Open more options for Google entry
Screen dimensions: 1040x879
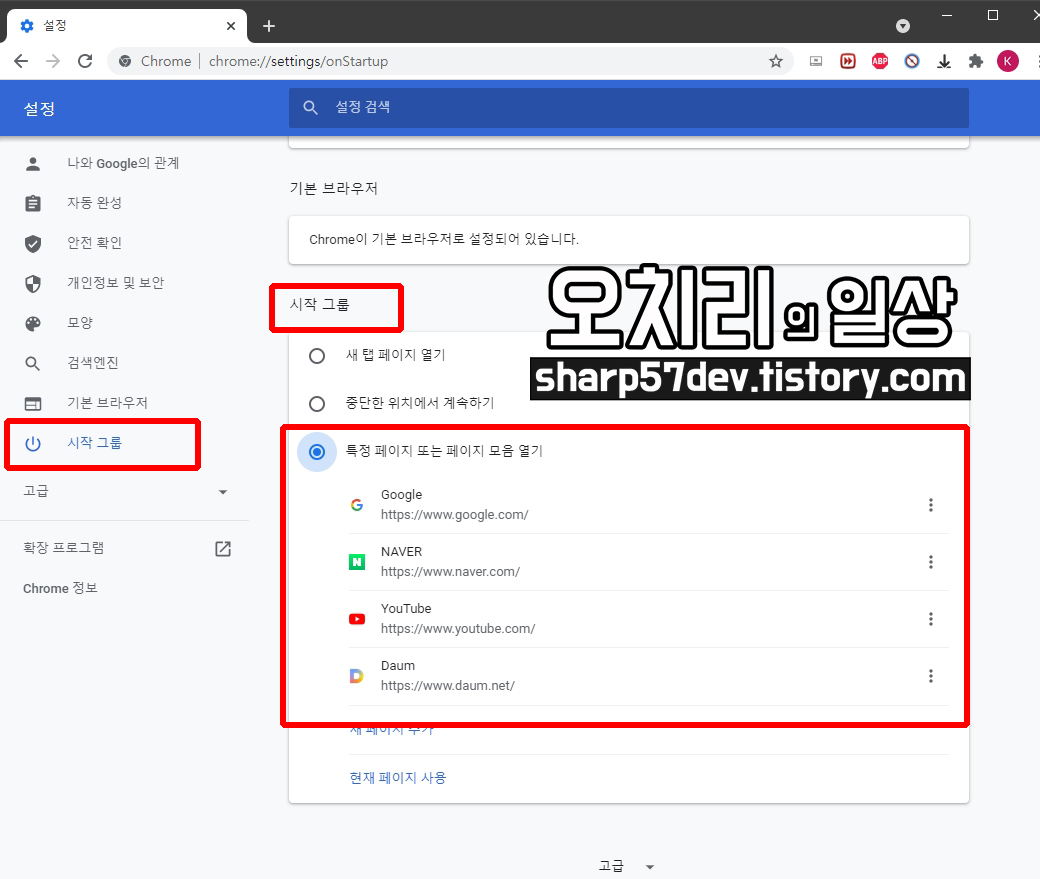931,505
